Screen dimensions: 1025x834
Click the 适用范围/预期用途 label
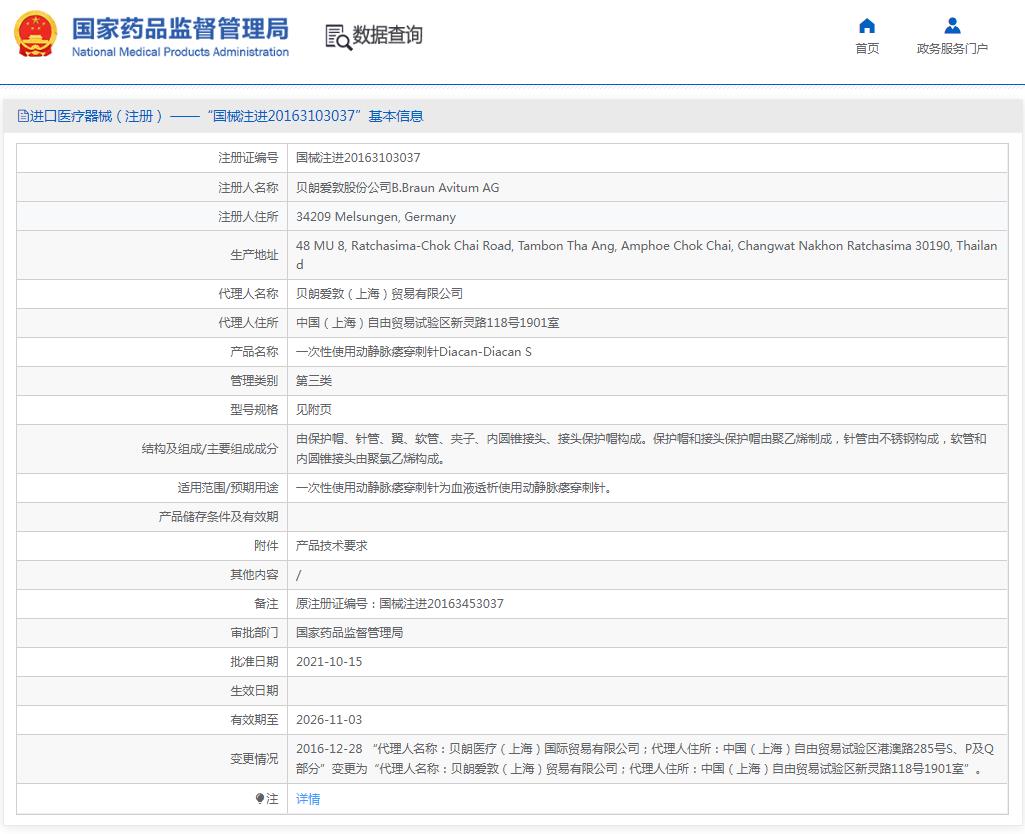pos(227,488)
